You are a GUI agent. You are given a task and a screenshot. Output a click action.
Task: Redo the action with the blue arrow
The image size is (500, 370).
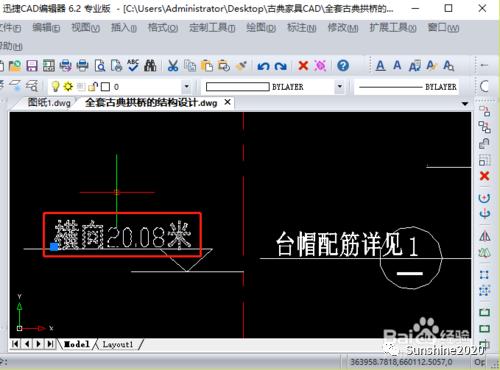(280, 66)
